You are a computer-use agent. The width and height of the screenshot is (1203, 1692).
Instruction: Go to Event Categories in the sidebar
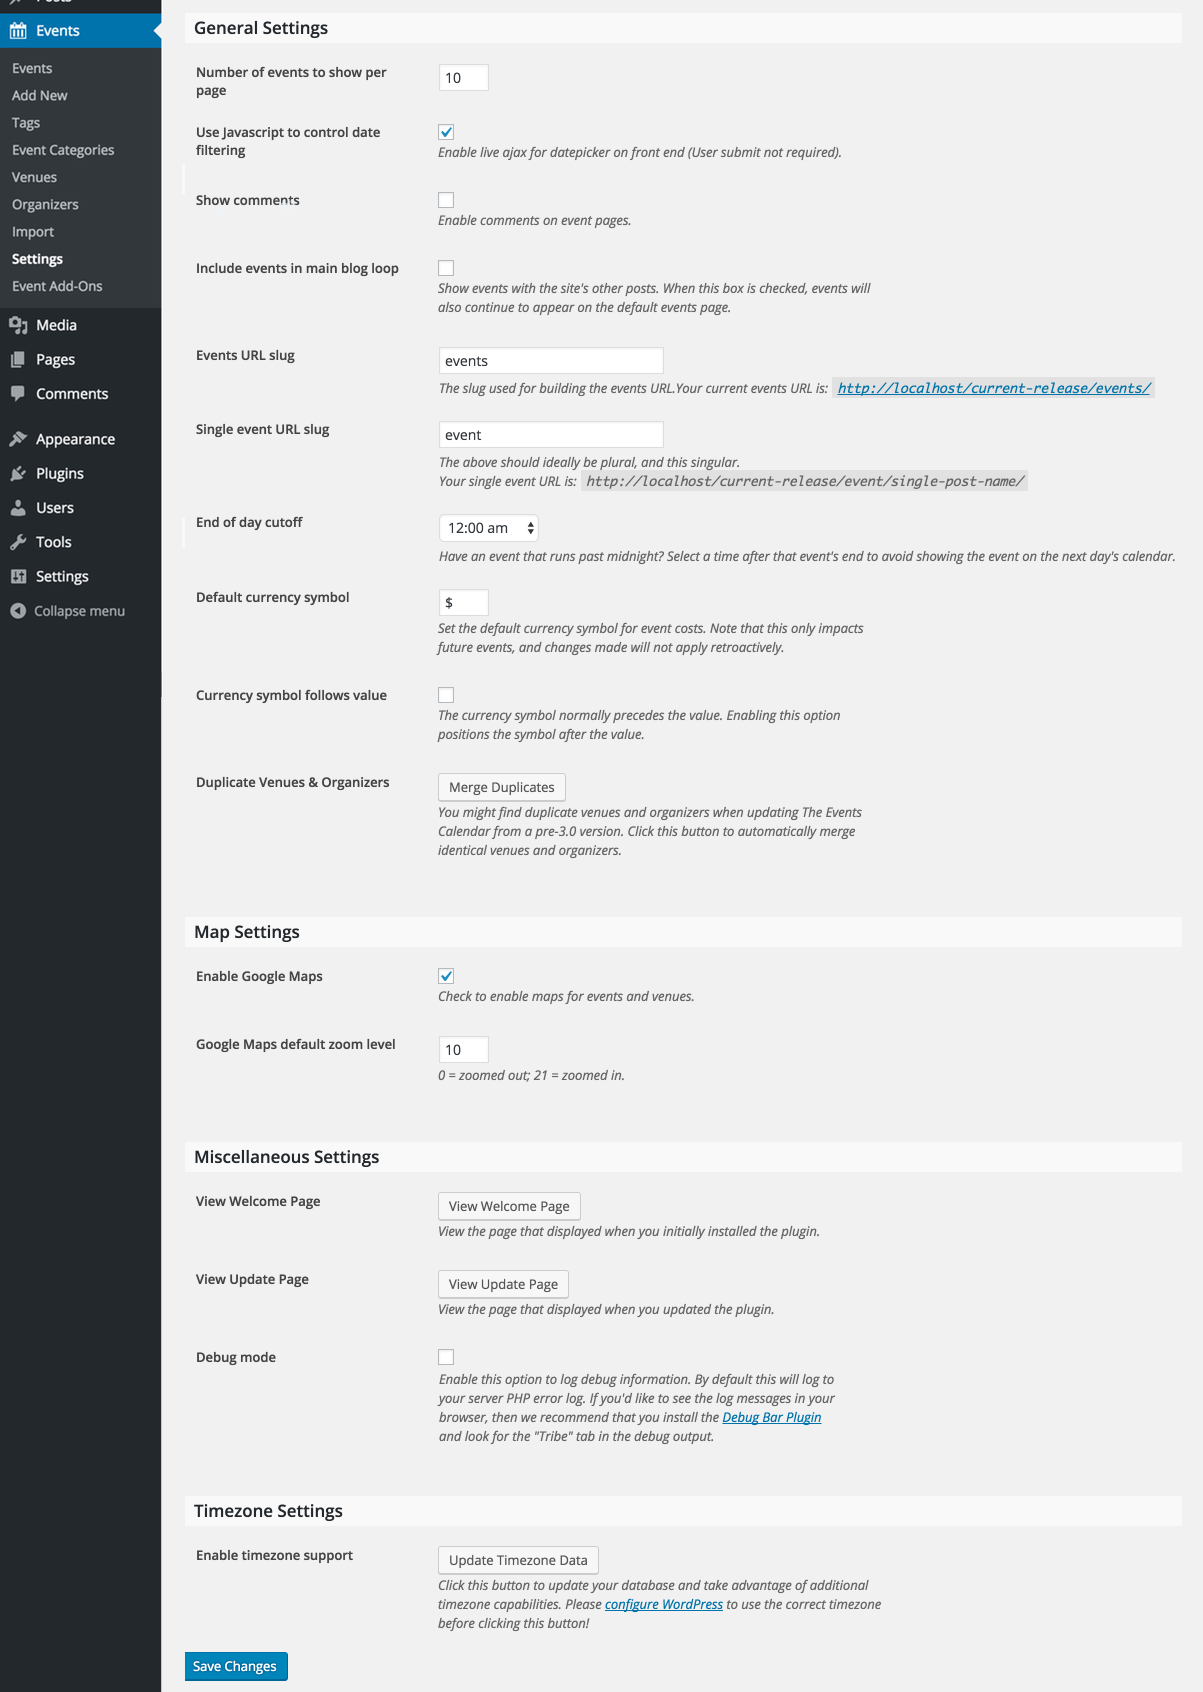(62, 149)
